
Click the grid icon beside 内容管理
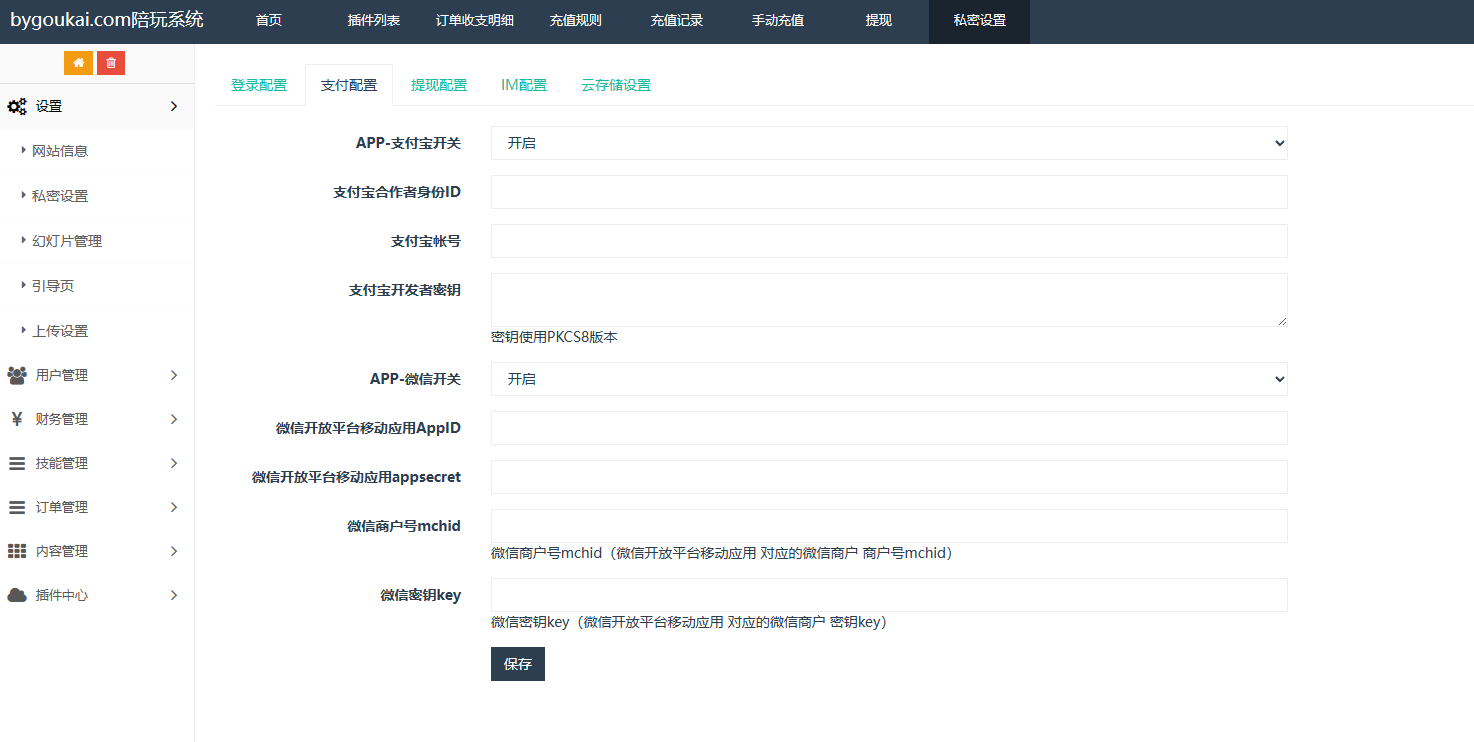point(17,551)
